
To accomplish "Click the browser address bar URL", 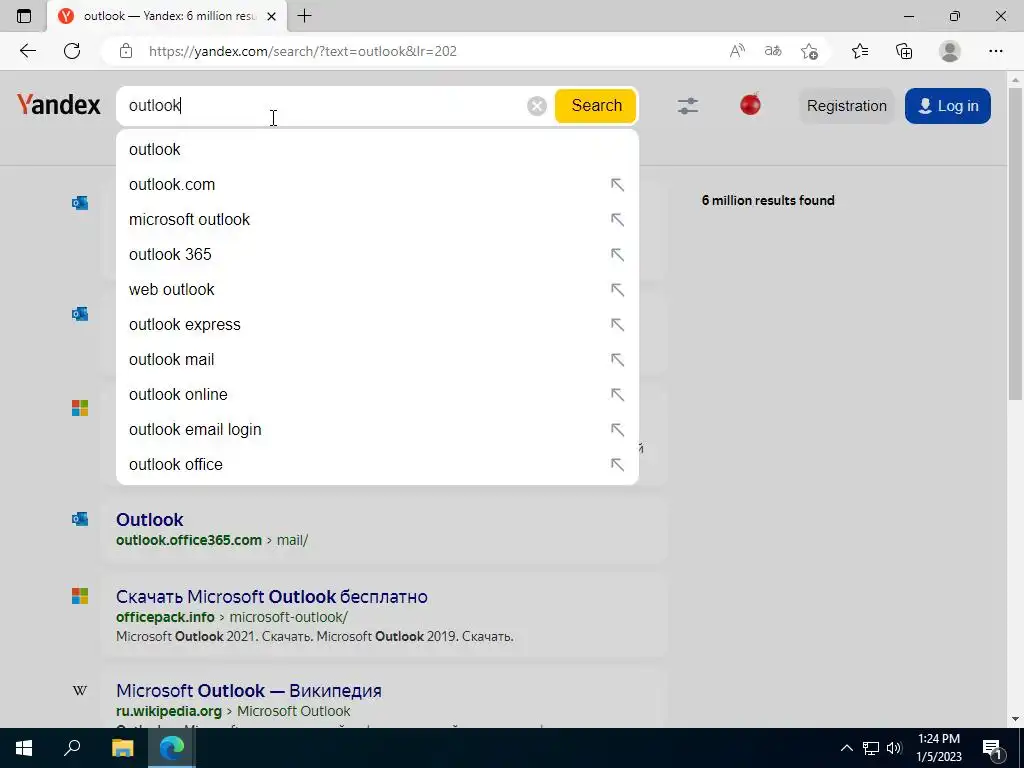I will [x=303, y=51].
